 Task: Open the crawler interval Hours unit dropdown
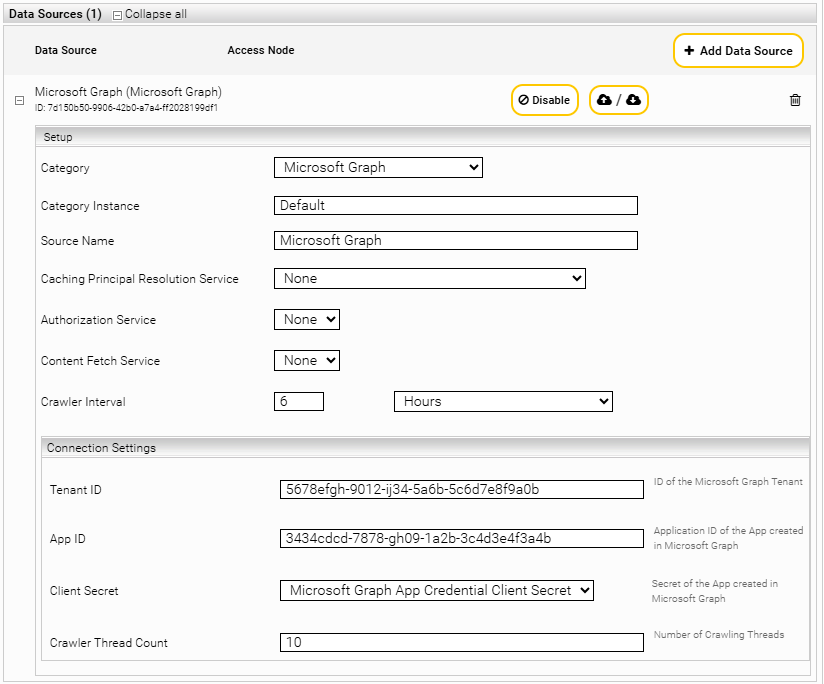[502, 401]
